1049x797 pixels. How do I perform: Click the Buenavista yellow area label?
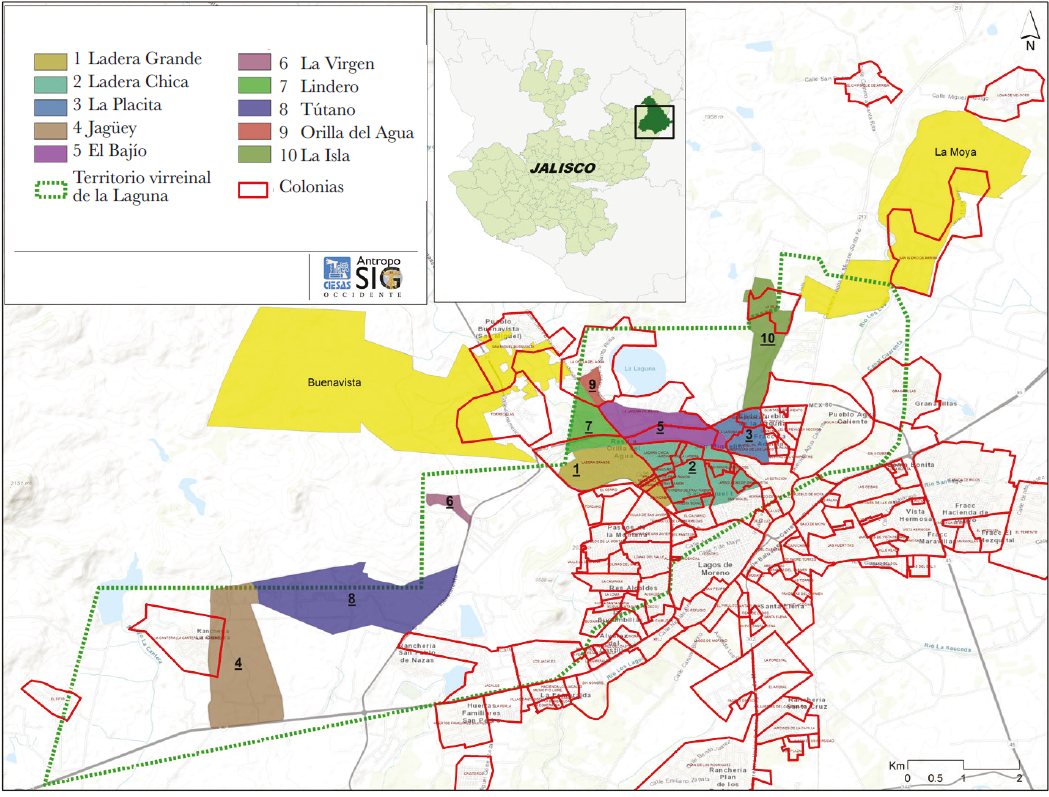click(334, 383)
